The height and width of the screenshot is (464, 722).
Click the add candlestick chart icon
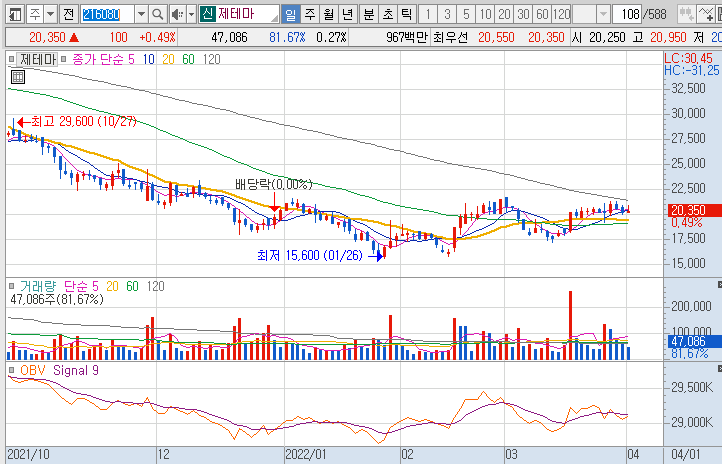pos(686,15)
